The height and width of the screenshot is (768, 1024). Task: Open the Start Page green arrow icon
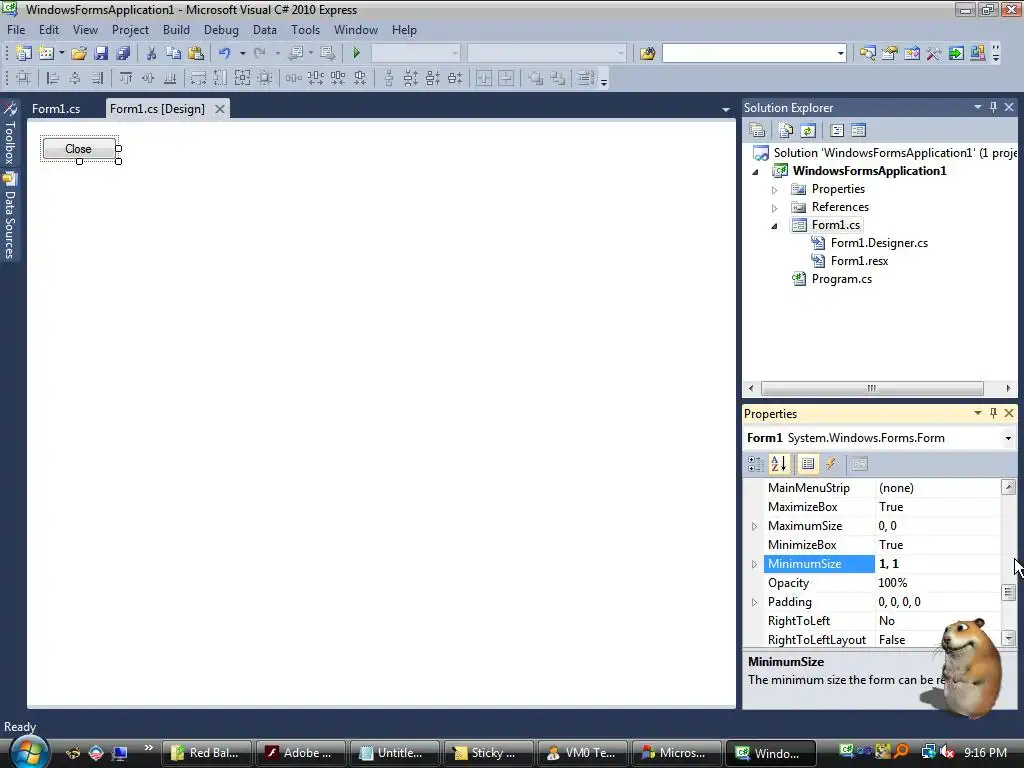coord(956,53)
